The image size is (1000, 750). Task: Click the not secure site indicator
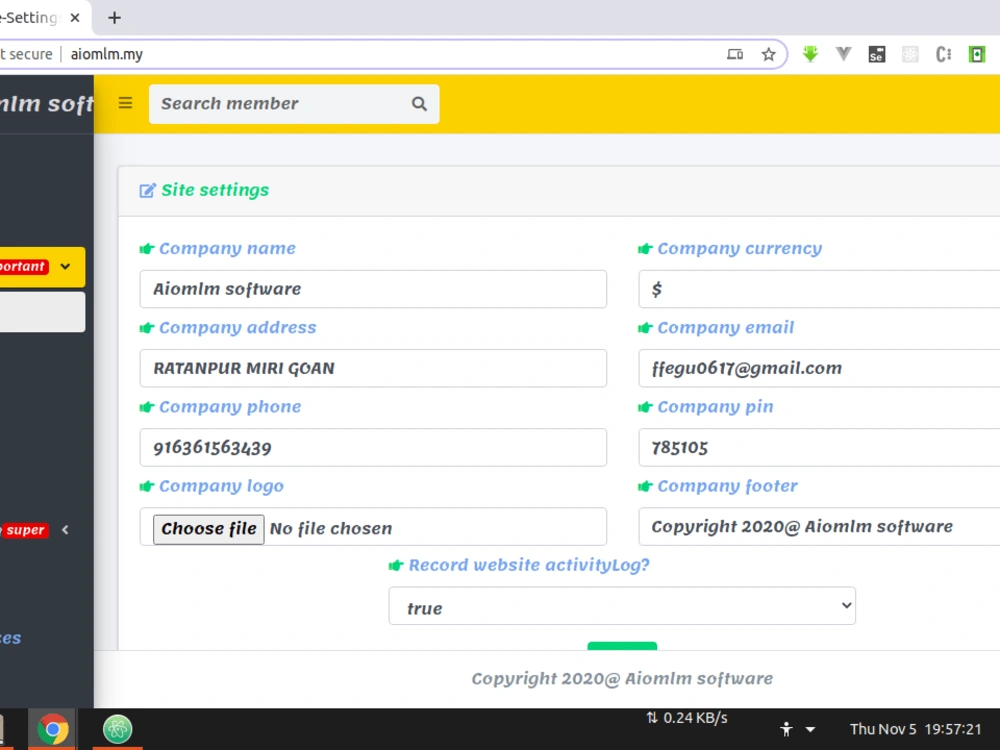pos(26,54)
